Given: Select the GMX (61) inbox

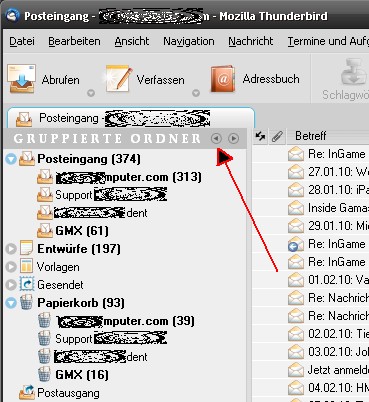Looking at the screenshot, I should point(82,231).
